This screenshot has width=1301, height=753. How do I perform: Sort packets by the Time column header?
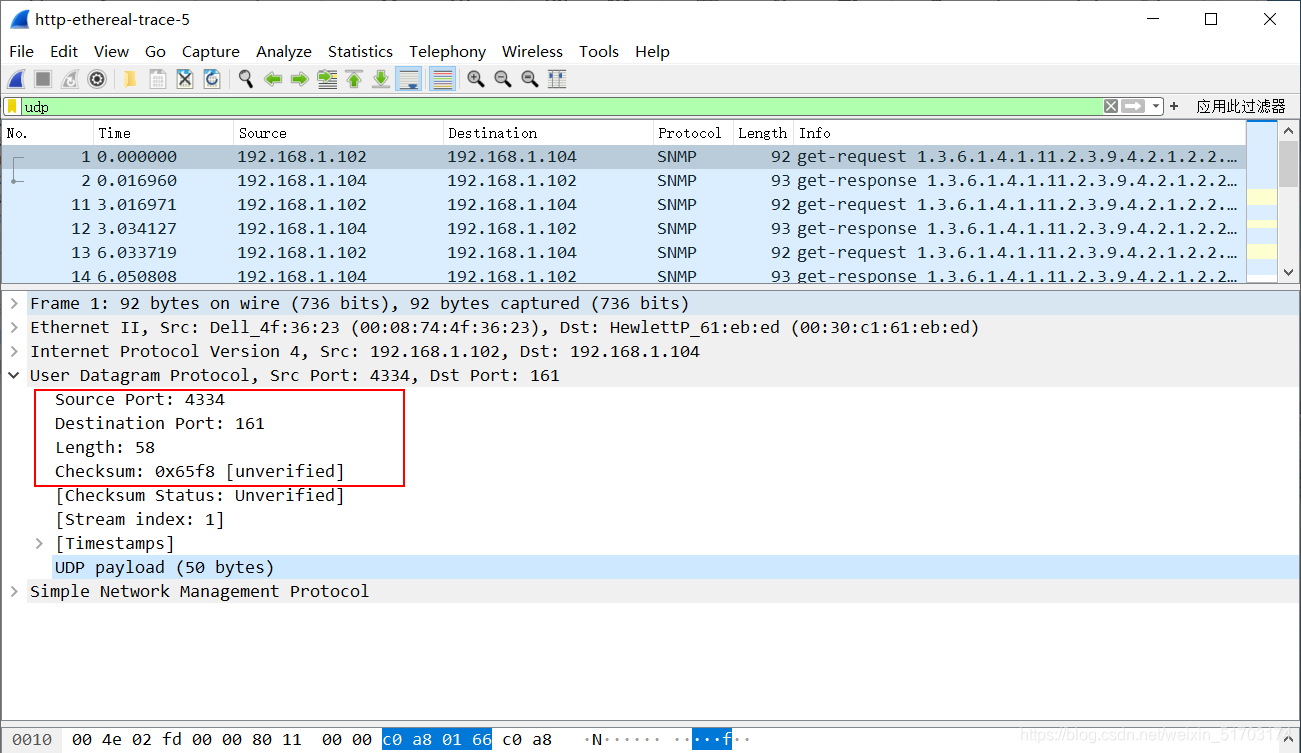tap(164, 133)
